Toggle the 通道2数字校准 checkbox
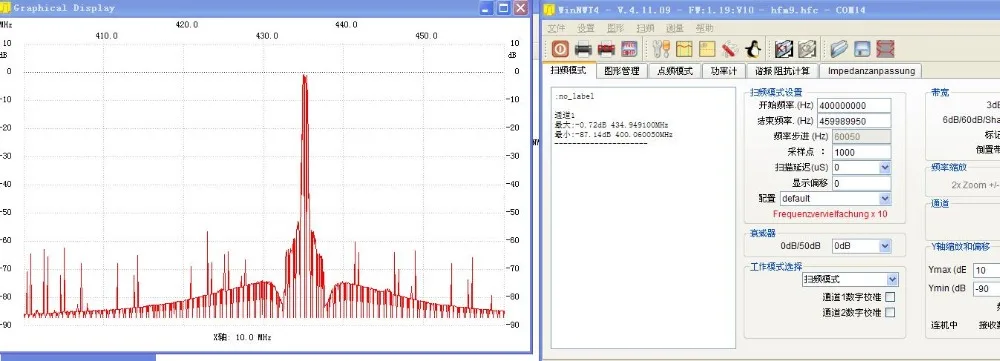Viewport: 1000px width, 361px height. click(890, 313)
